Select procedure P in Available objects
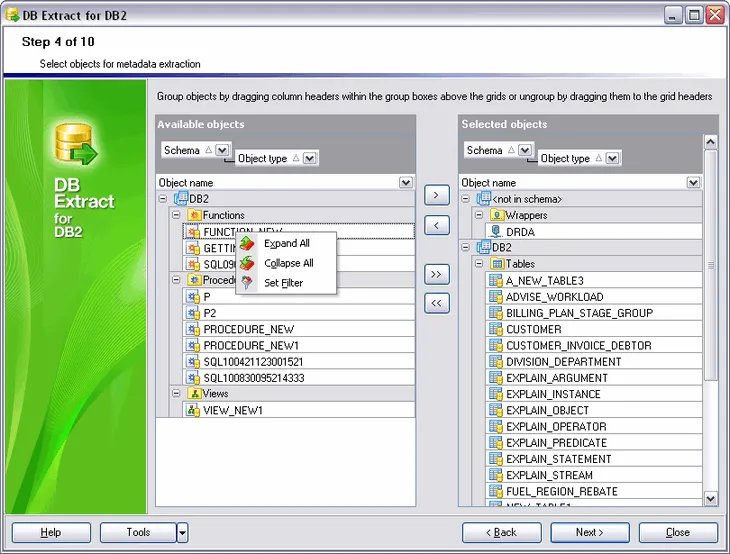 298,297
